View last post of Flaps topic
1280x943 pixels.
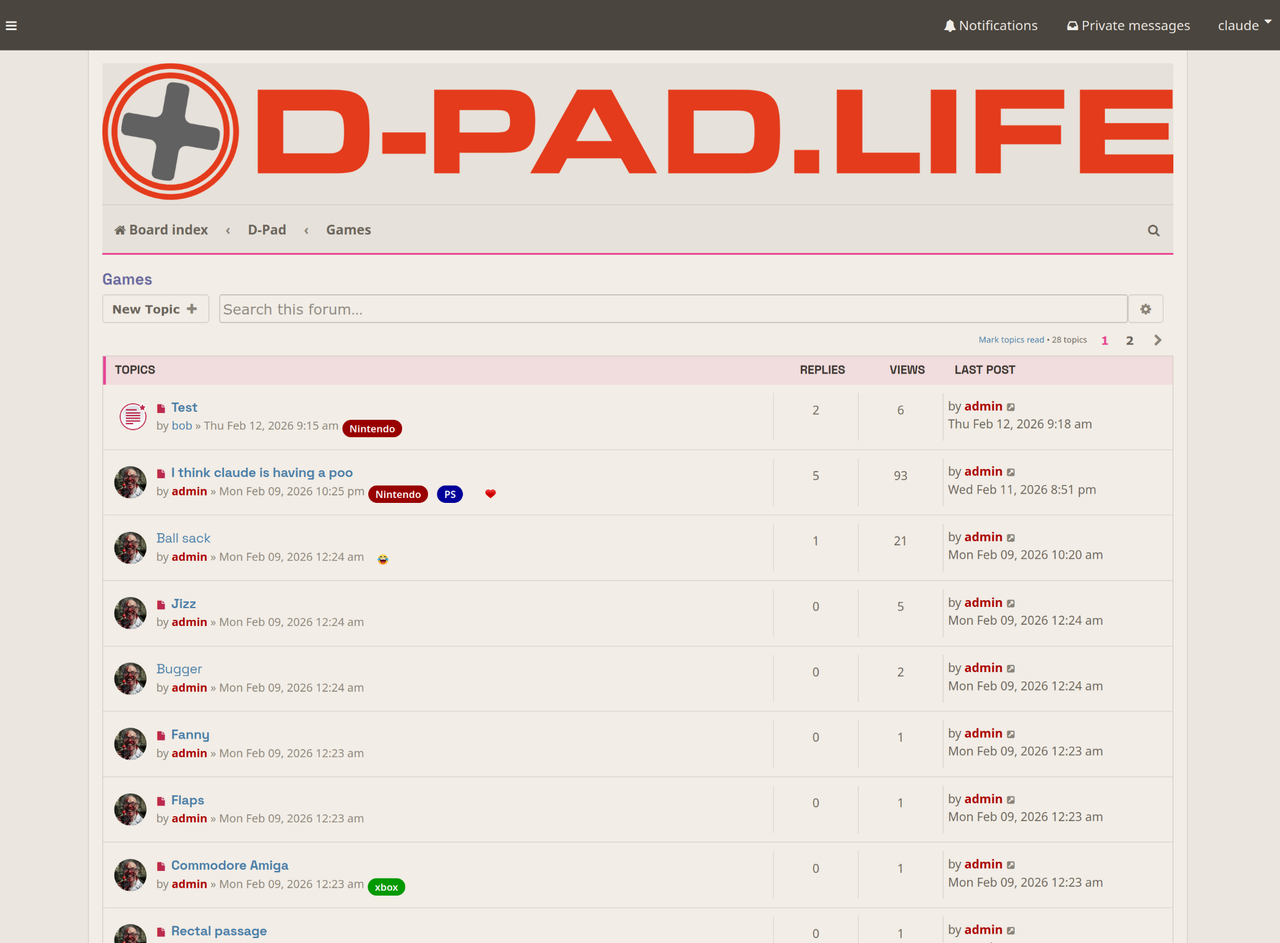pos(1011,799)
